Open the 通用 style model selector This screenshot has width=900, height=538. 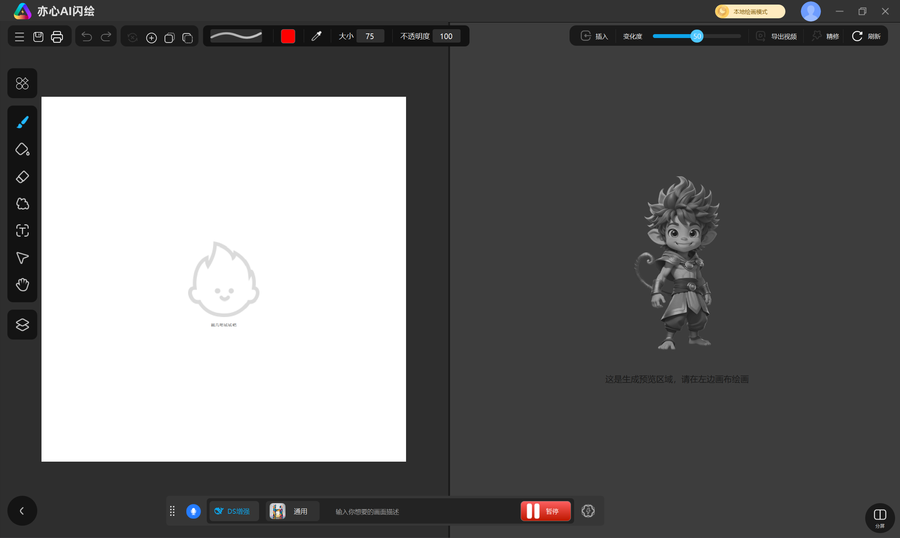(292, 511)
